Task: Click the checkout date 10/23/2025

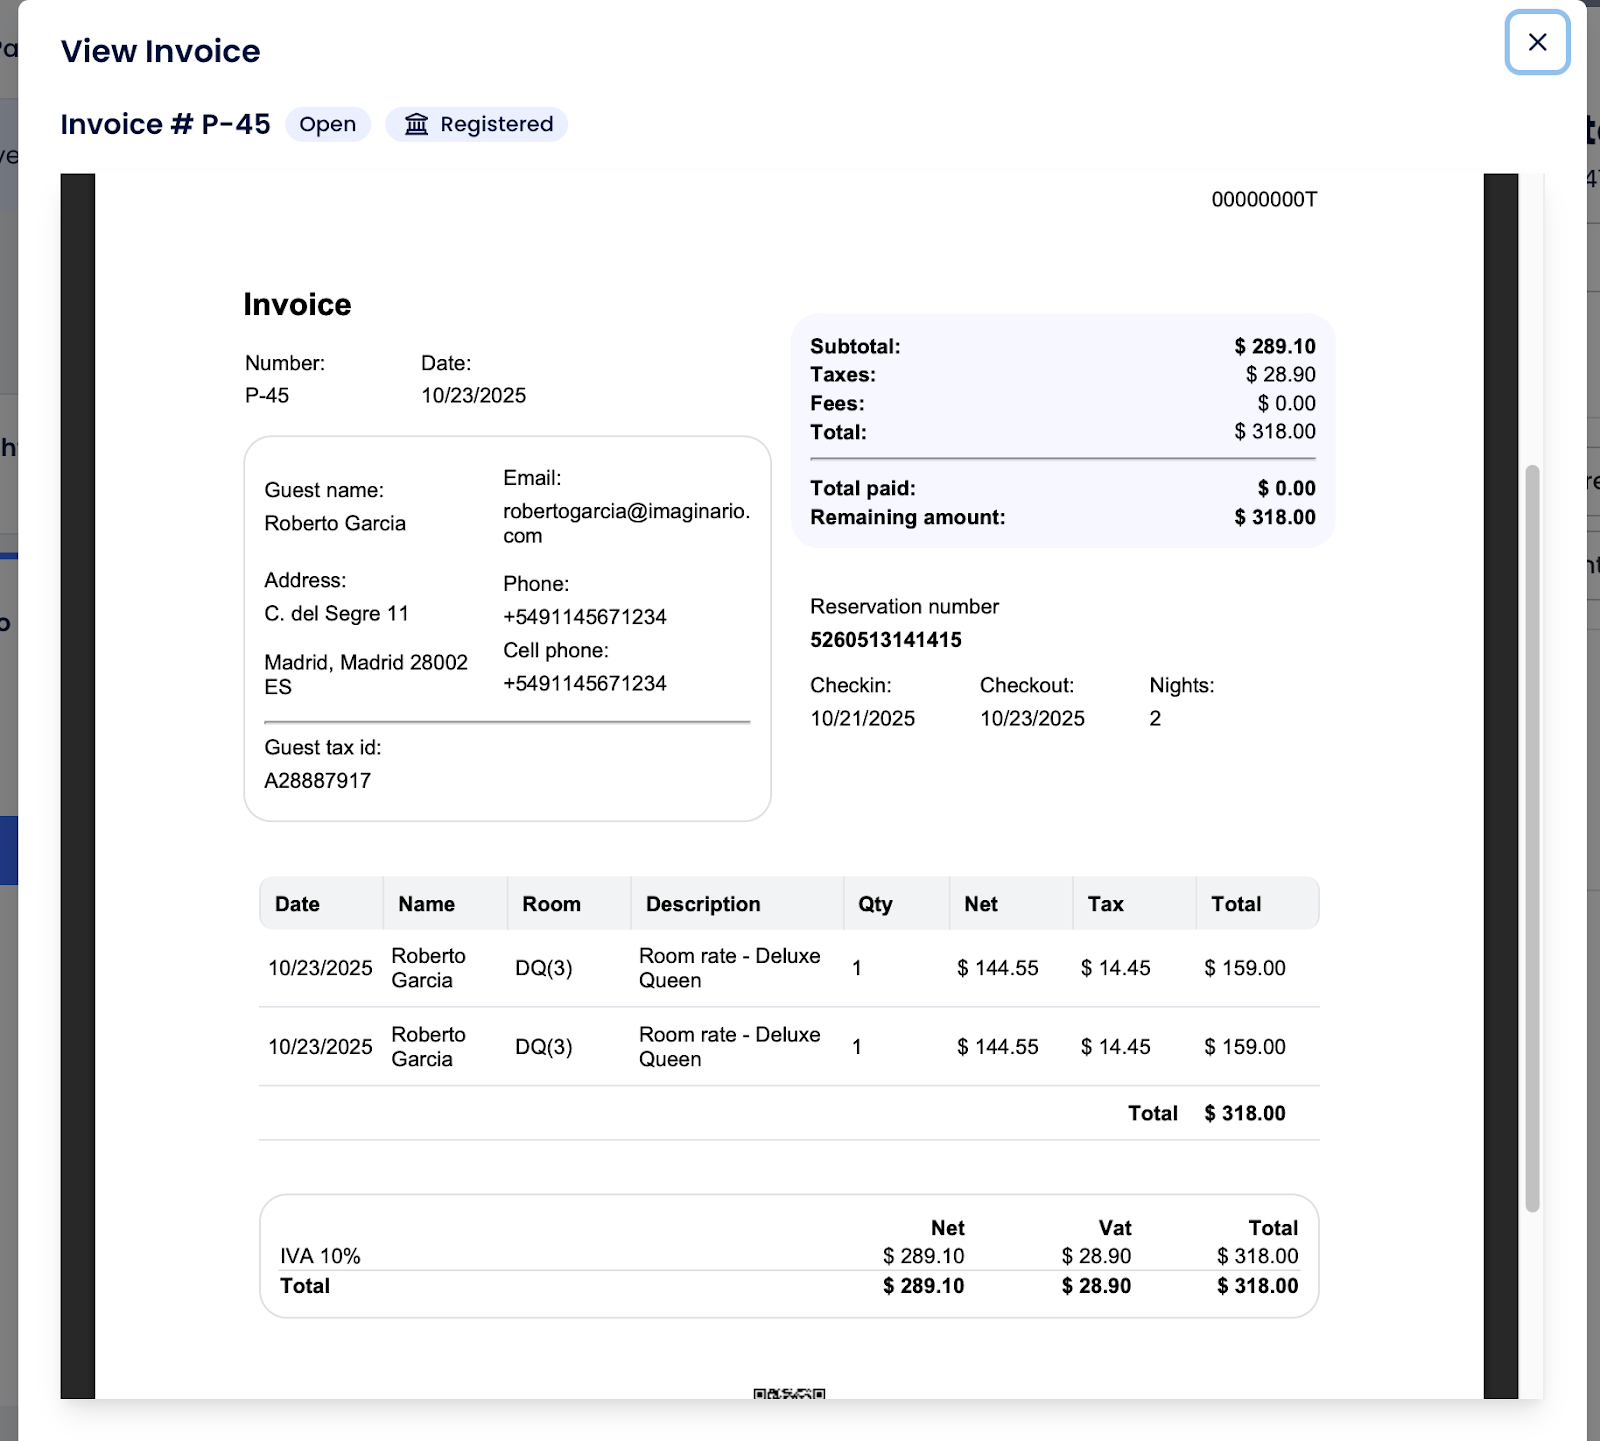Action: [1031, 719]
